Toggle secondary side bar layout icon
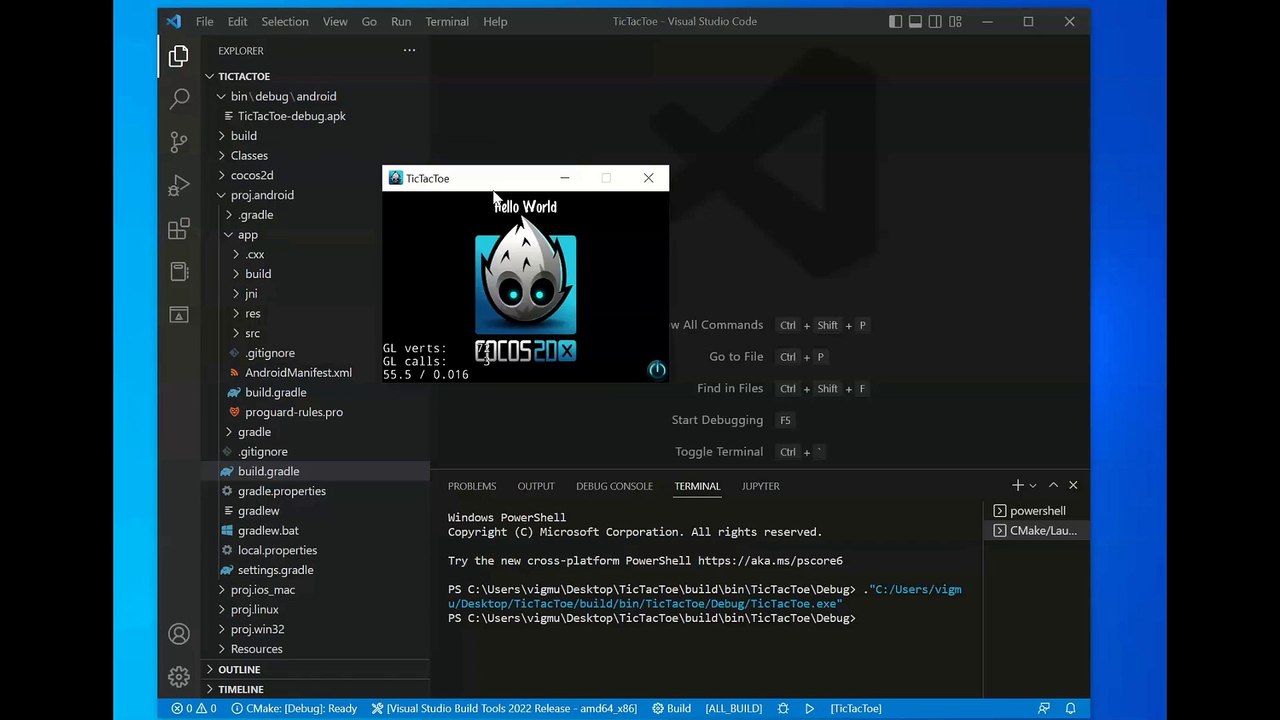The height and width of the screenshot is (720, 1280). pyautogui.click(x=935, y=21)
